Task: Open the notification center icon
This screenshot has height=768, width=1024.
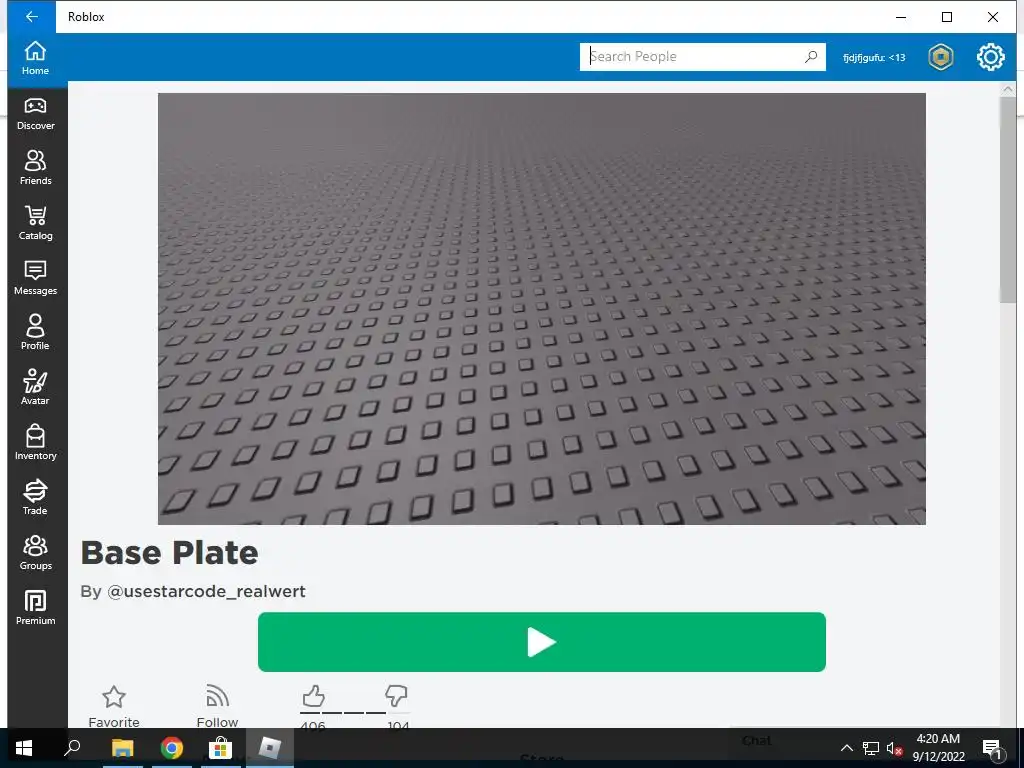Action: [x=992, y=748]
